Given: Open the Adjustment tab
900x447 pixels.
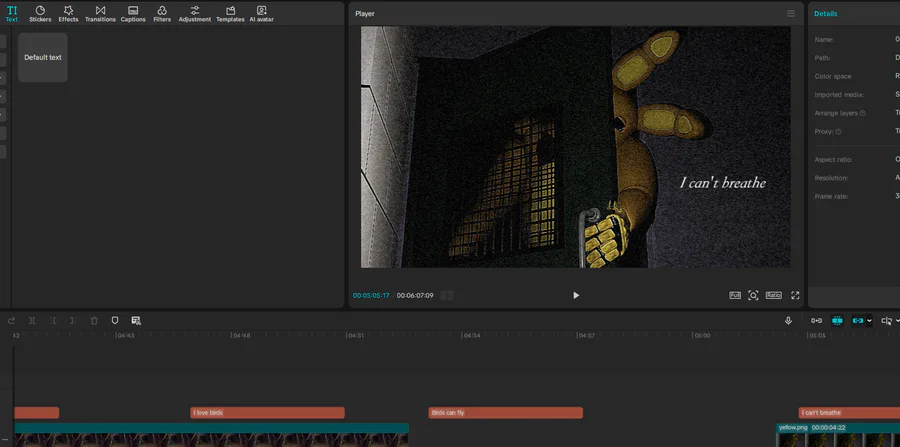Looking at the screenshot, I should pyautogui.click(x=195, y=14).
